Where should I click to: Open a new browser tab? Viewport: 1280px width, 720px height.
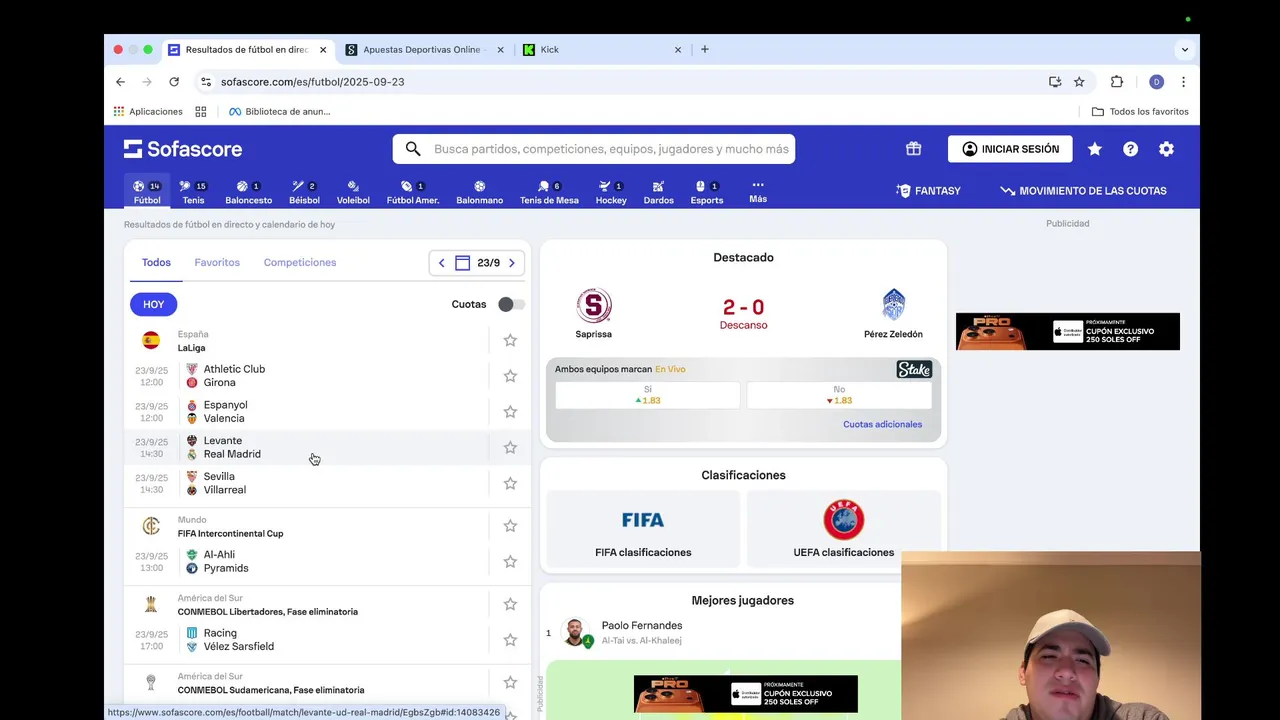click(705, 49)
